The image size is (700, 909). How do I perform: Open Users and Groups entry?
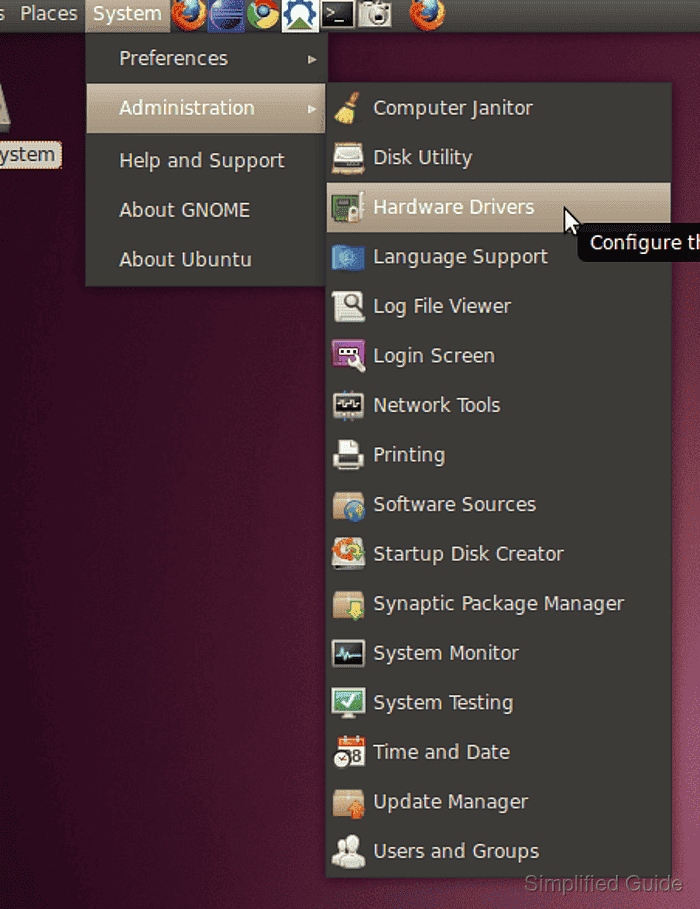click(499, 852)
